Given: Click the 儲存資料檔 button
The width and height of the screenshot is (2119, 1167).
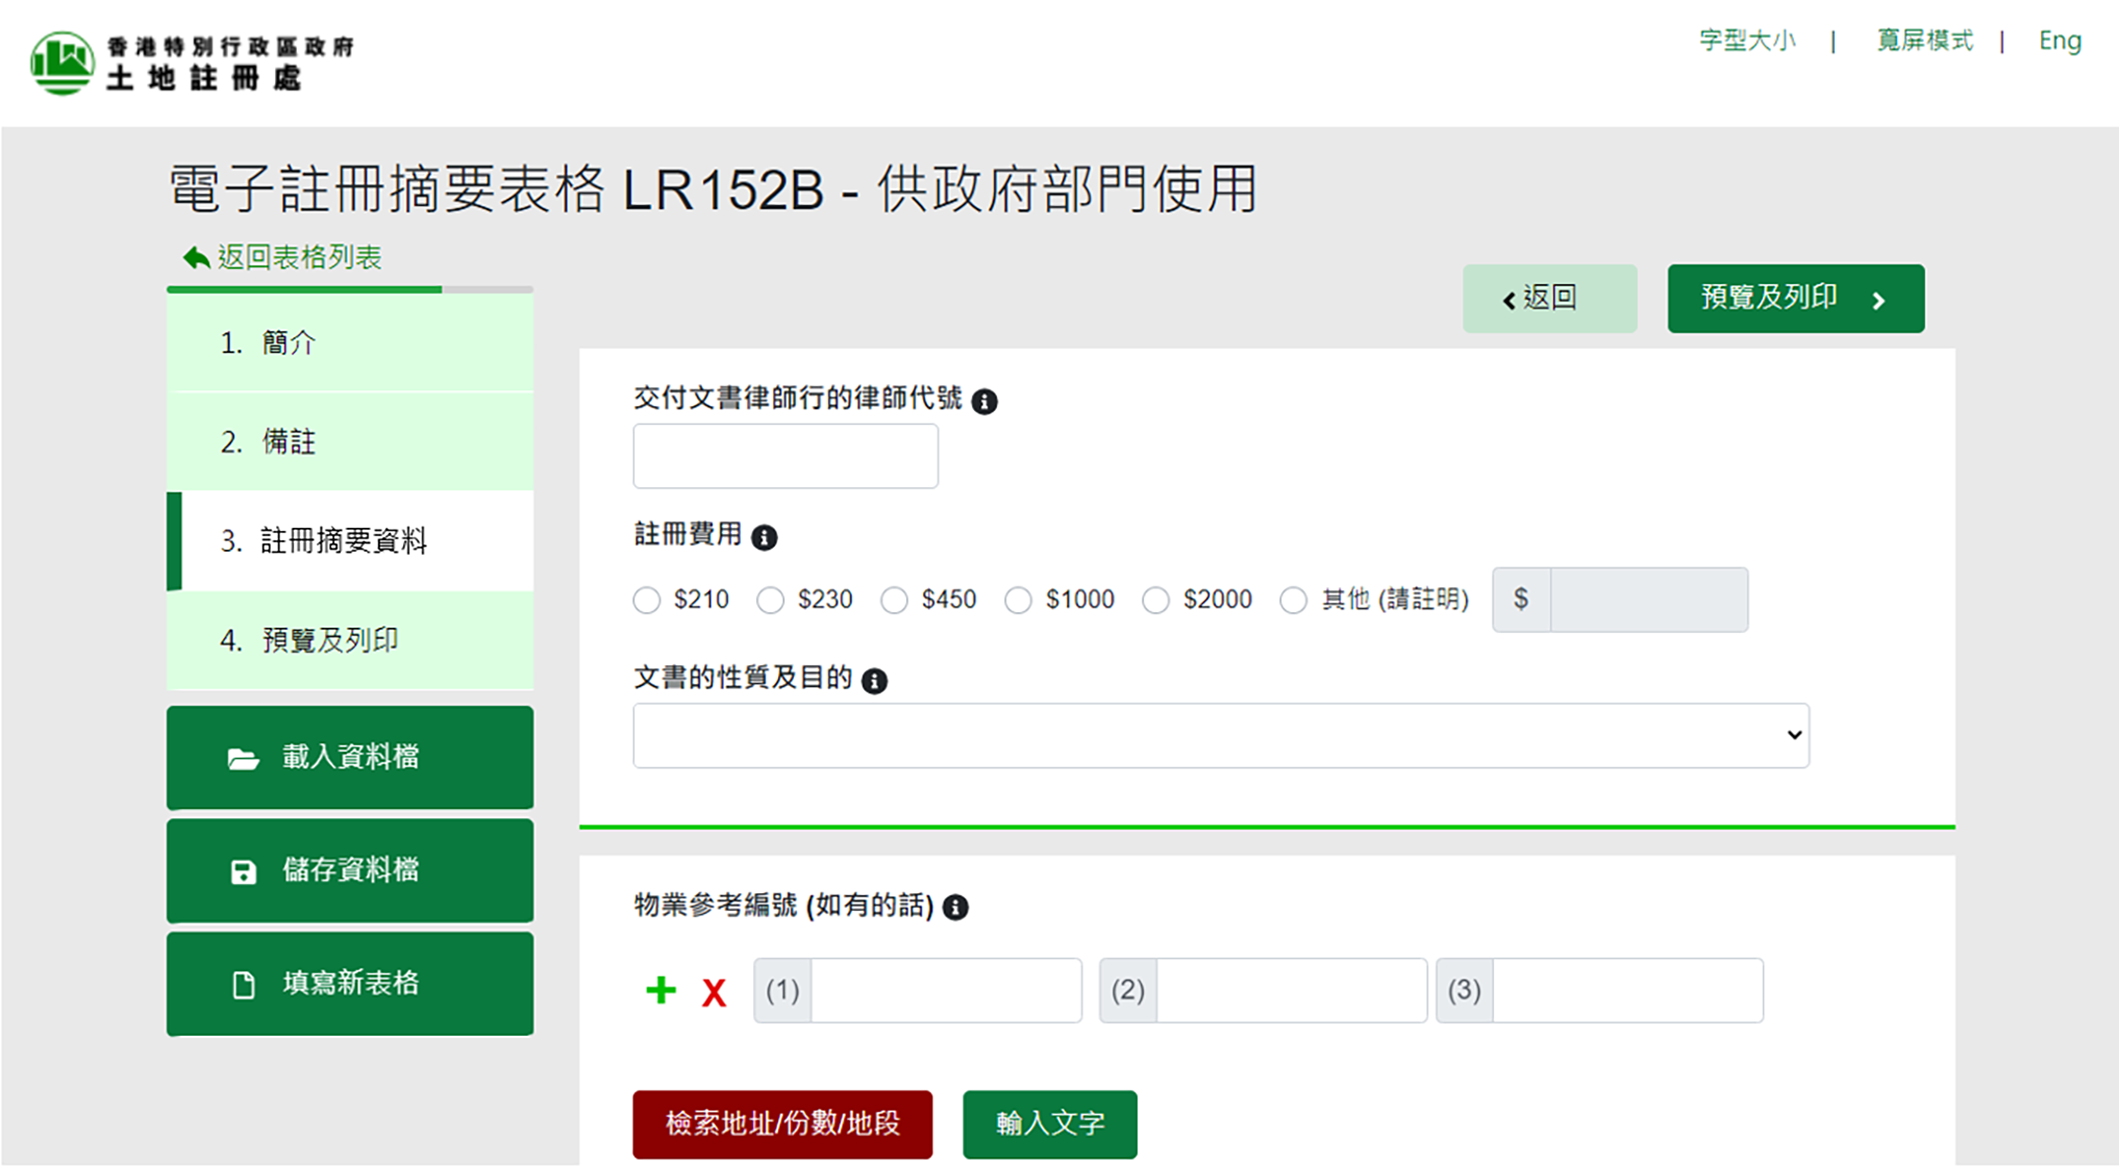Looking at the screenshot, I should (350, 870).
